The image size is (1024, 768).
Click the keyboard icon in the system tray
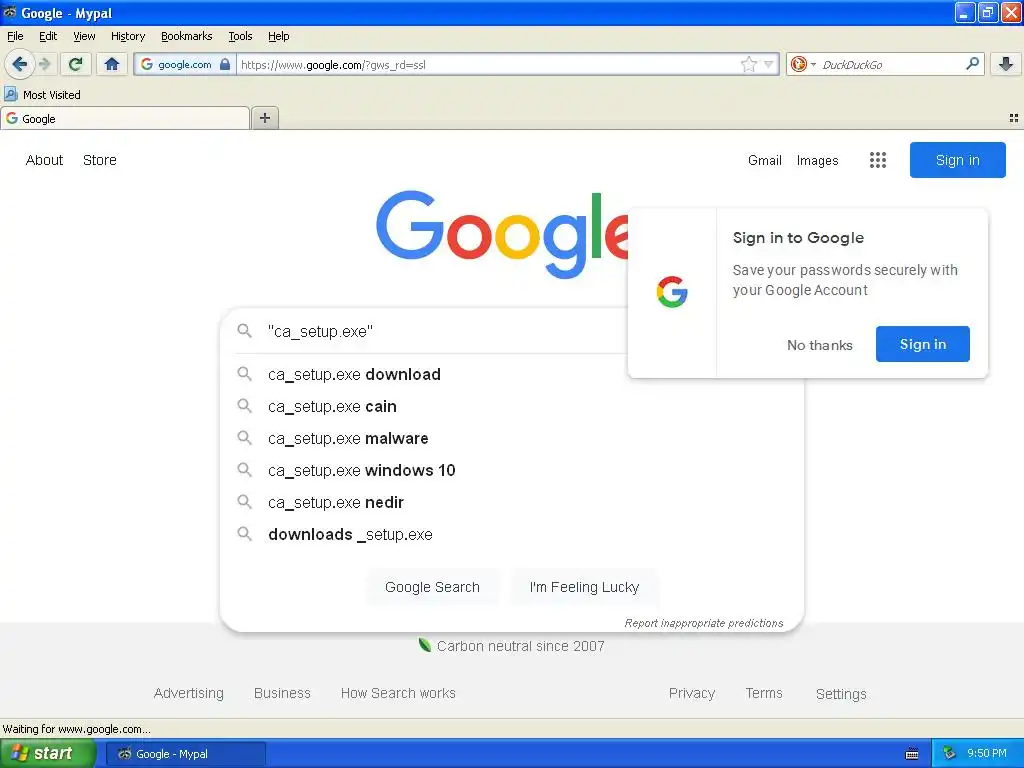coord(912,754)
